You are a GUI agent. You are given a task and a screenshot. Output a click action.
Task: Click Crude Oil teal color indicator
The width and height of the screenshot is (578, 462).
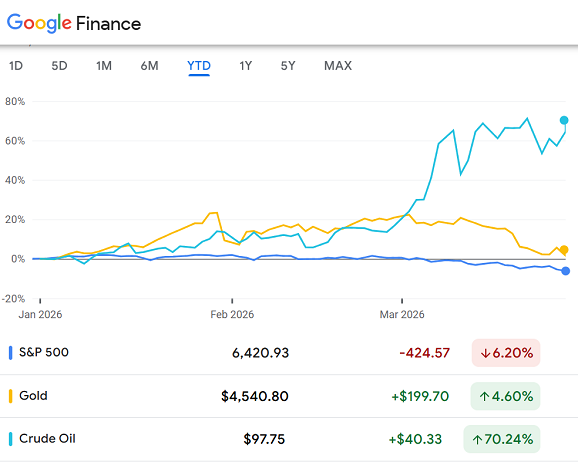pyautogui.click(x=10, y=439)
